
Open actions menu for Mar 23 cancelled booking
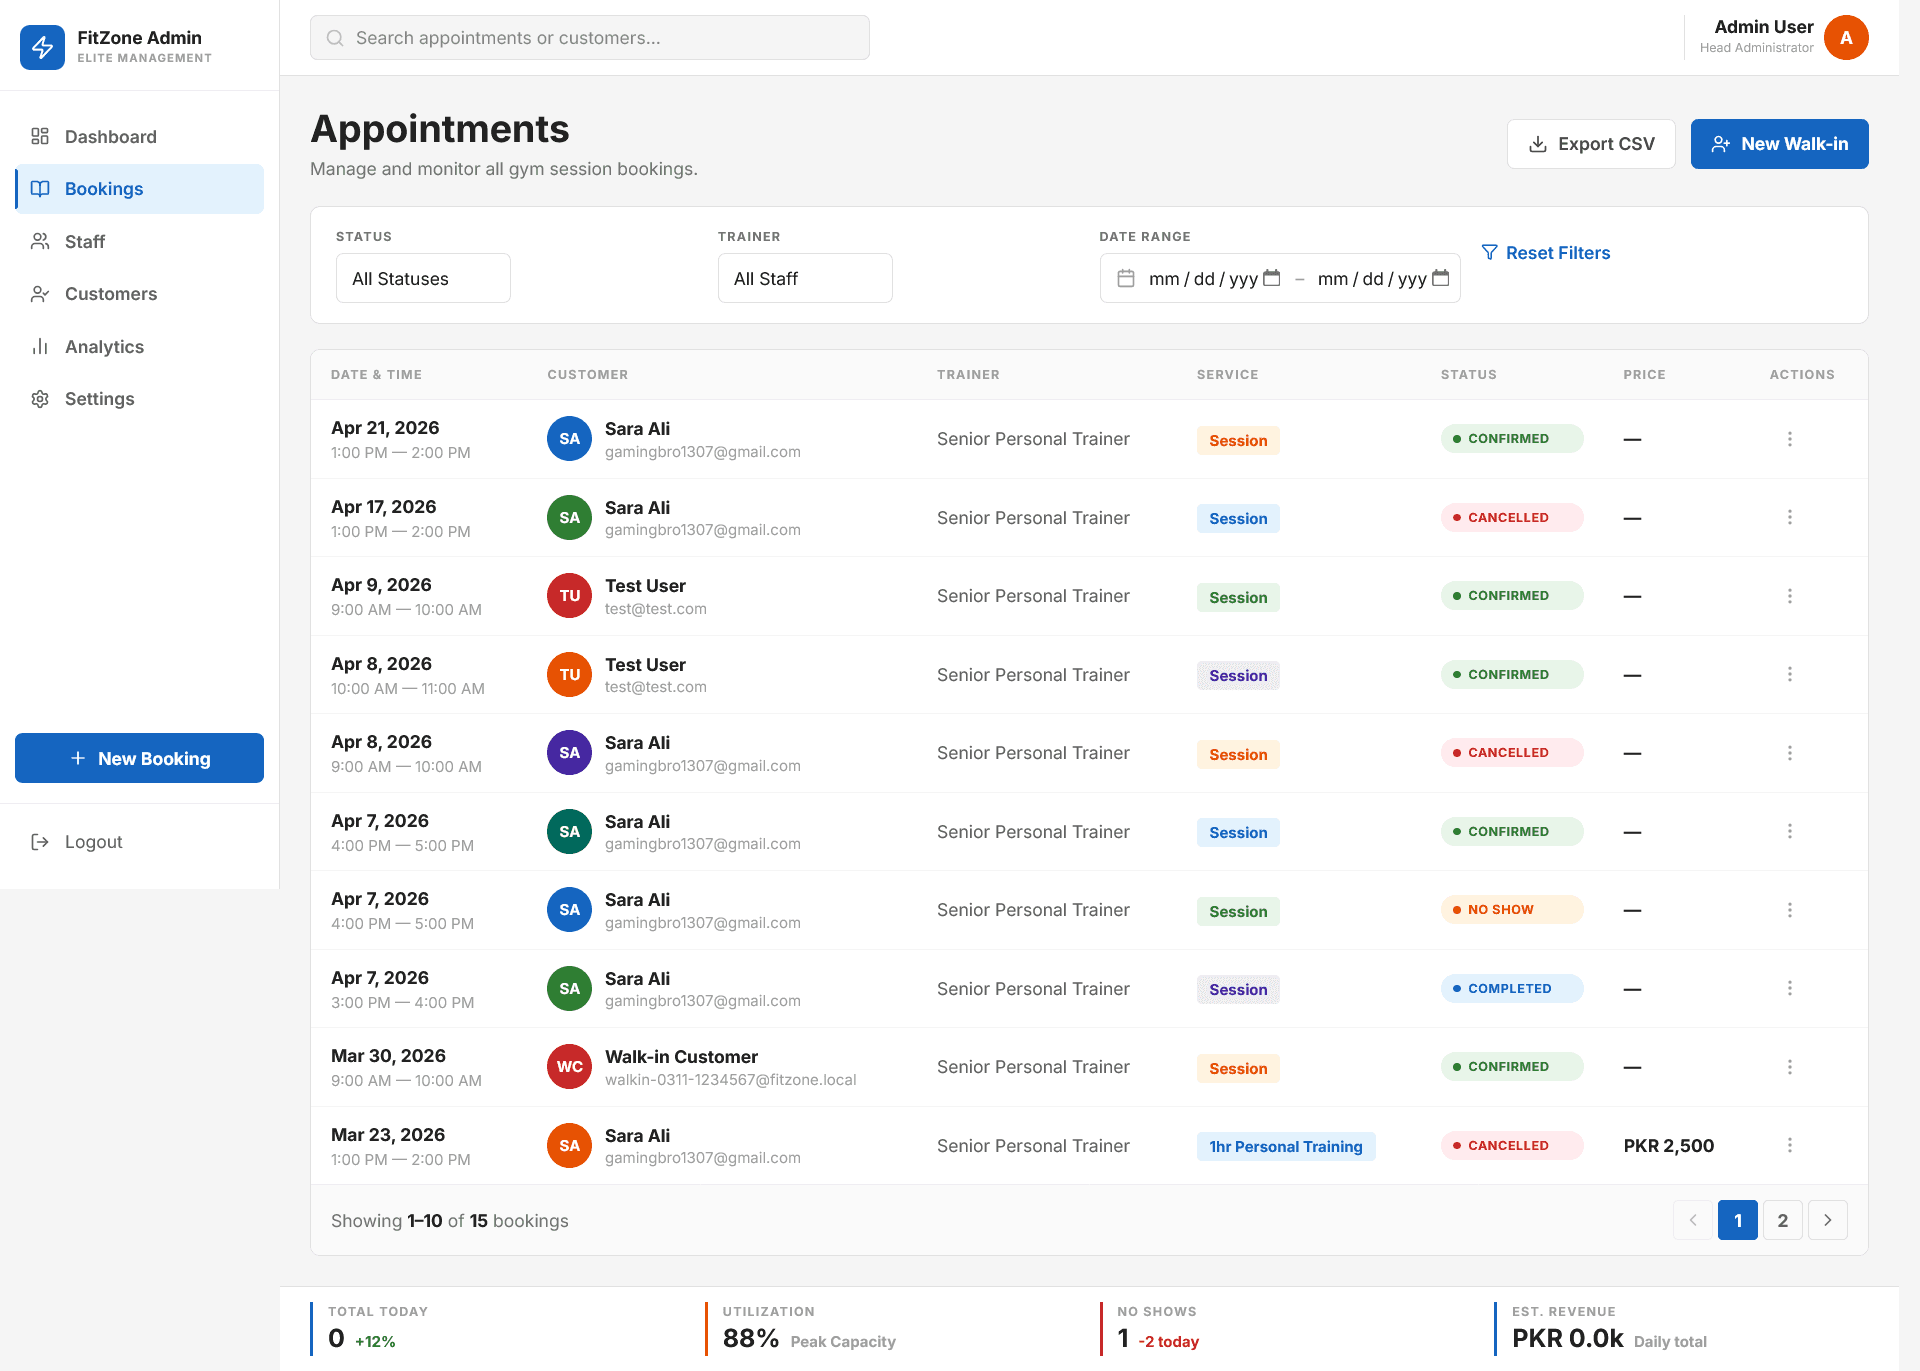tap(1790, 1145)
